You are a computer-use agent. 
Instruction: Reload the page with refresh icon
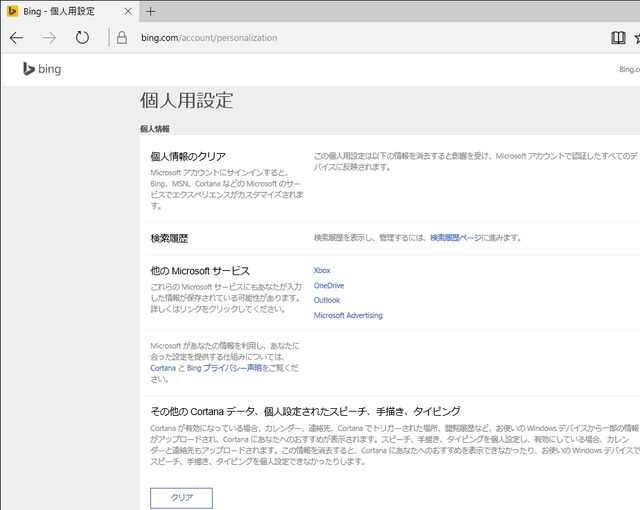pyautogui.click(x=82, y=38)
